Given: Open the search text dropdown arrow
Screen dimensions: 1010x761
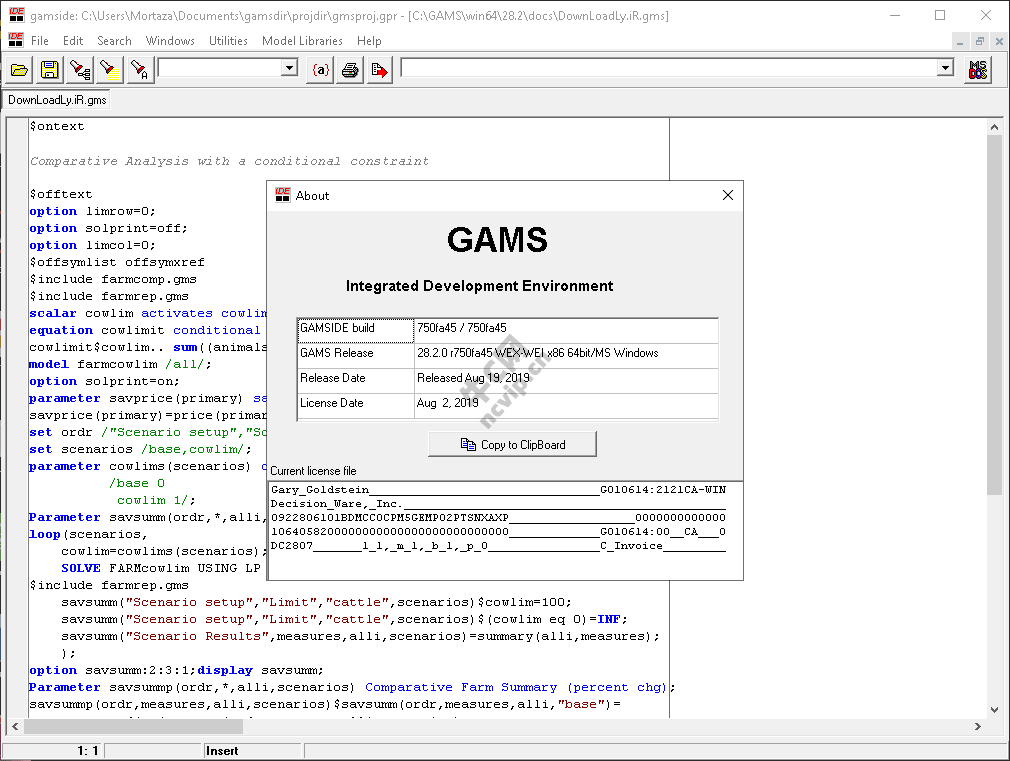Looking at the screenshot, I should pyautogui.click(x=290, y=68).
